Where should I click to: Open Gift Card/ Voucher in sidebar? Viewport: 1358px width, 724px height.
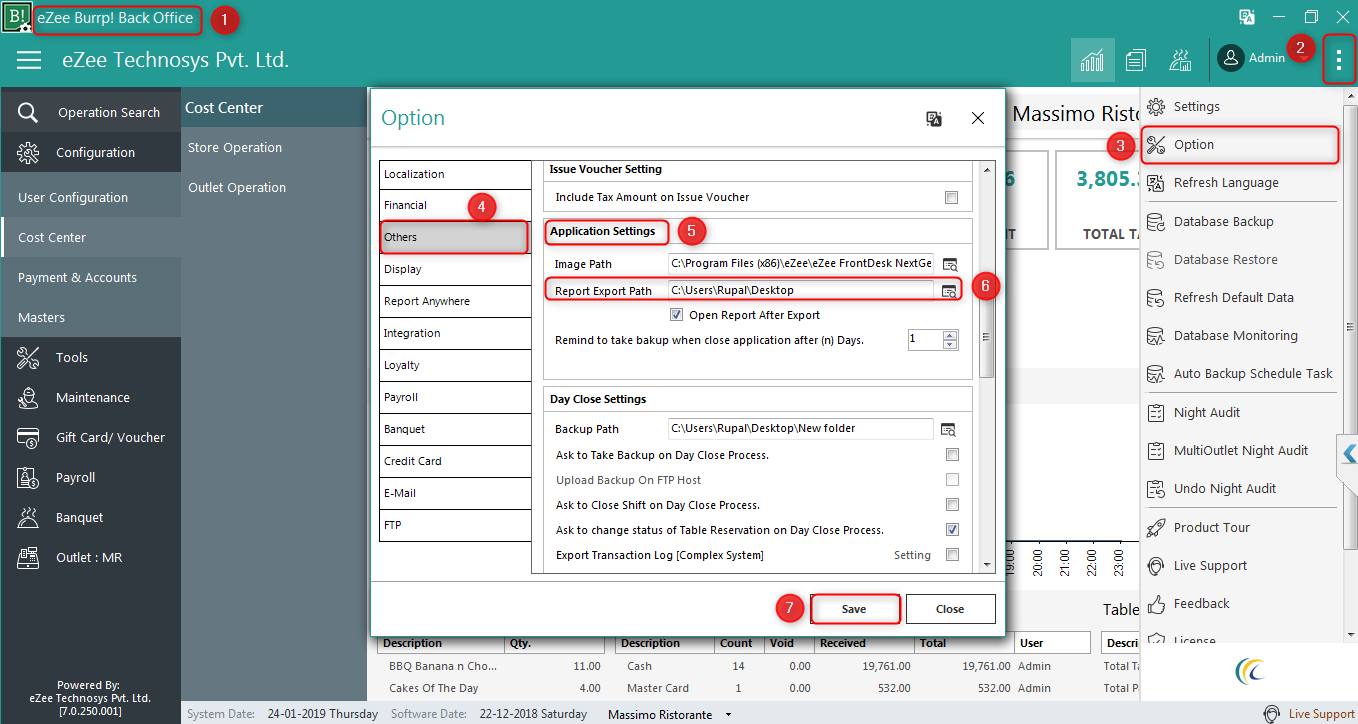coord(90,437)
